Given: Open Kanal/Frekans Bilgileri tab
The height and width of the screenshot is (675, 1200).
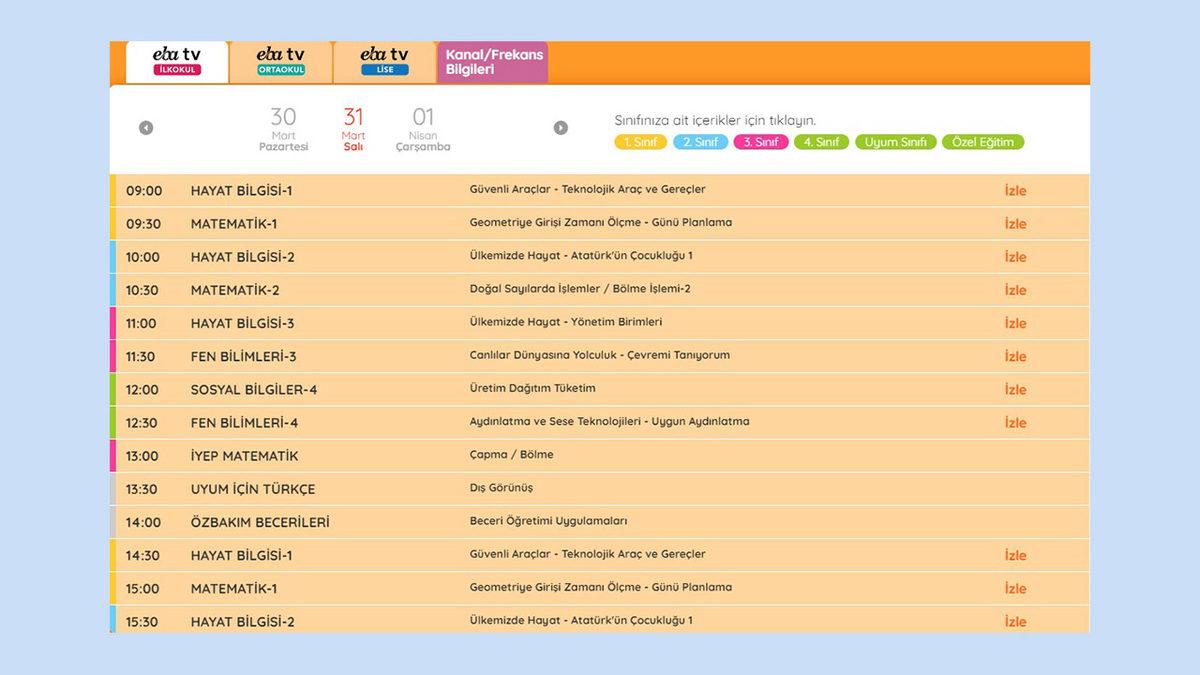Looking at the screenshot, I should pos(493,62).
